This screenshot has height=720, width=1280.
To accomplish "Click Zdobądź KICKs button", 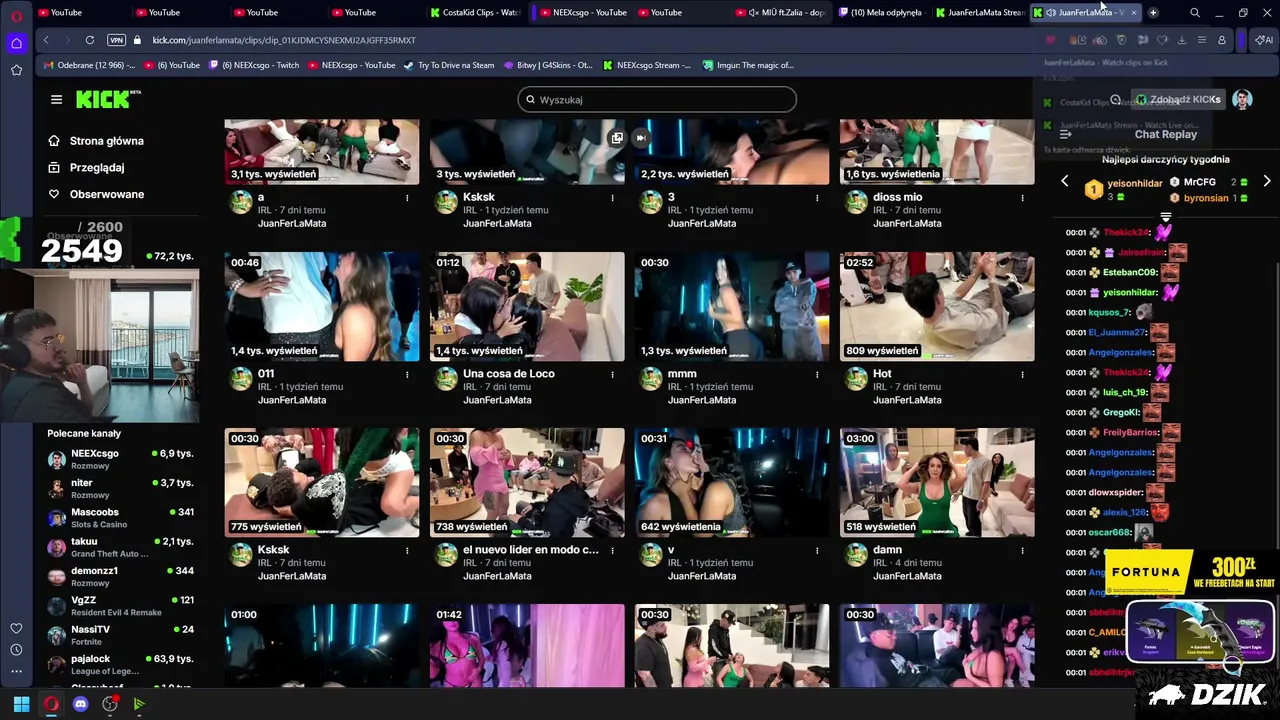I will [x=1178, y=100].
